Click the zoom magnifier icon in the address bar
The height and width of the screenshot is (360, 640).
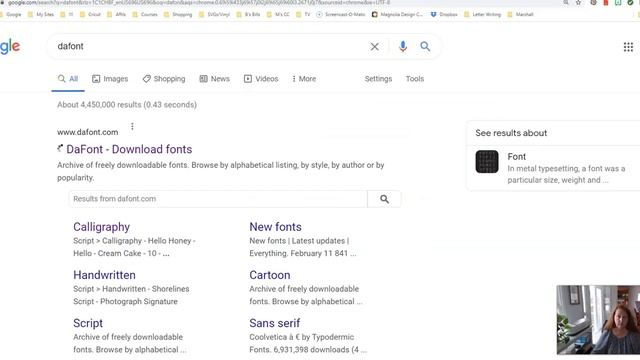pyautogui.click(x=566, y=2)
